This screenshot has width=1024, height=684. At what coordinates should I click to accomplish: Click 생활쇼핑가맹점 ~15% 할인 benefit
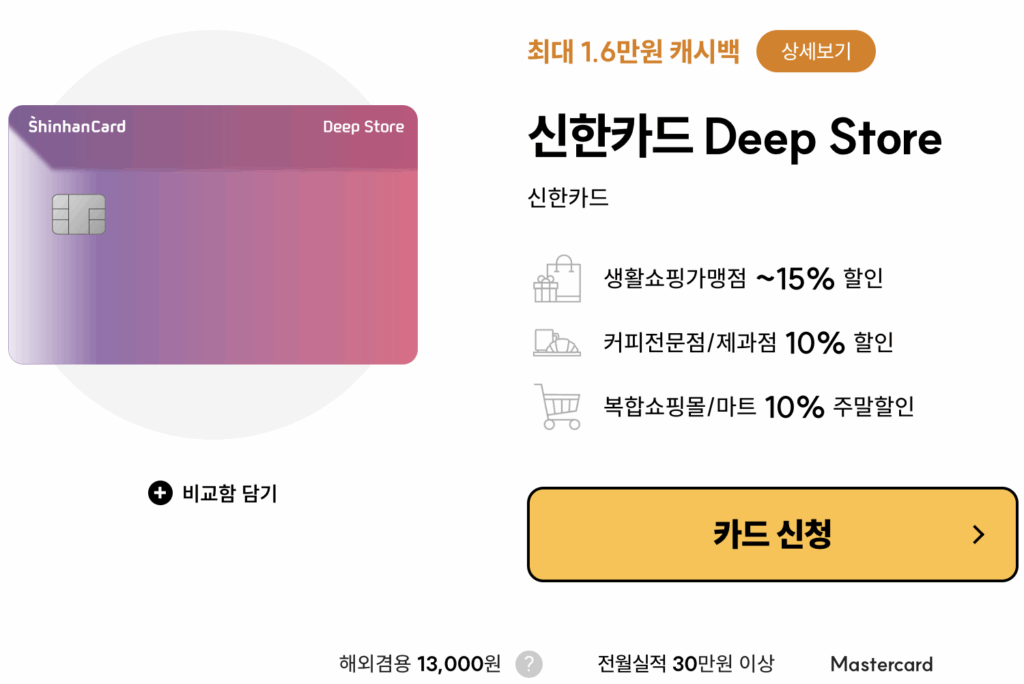[743, 279]
